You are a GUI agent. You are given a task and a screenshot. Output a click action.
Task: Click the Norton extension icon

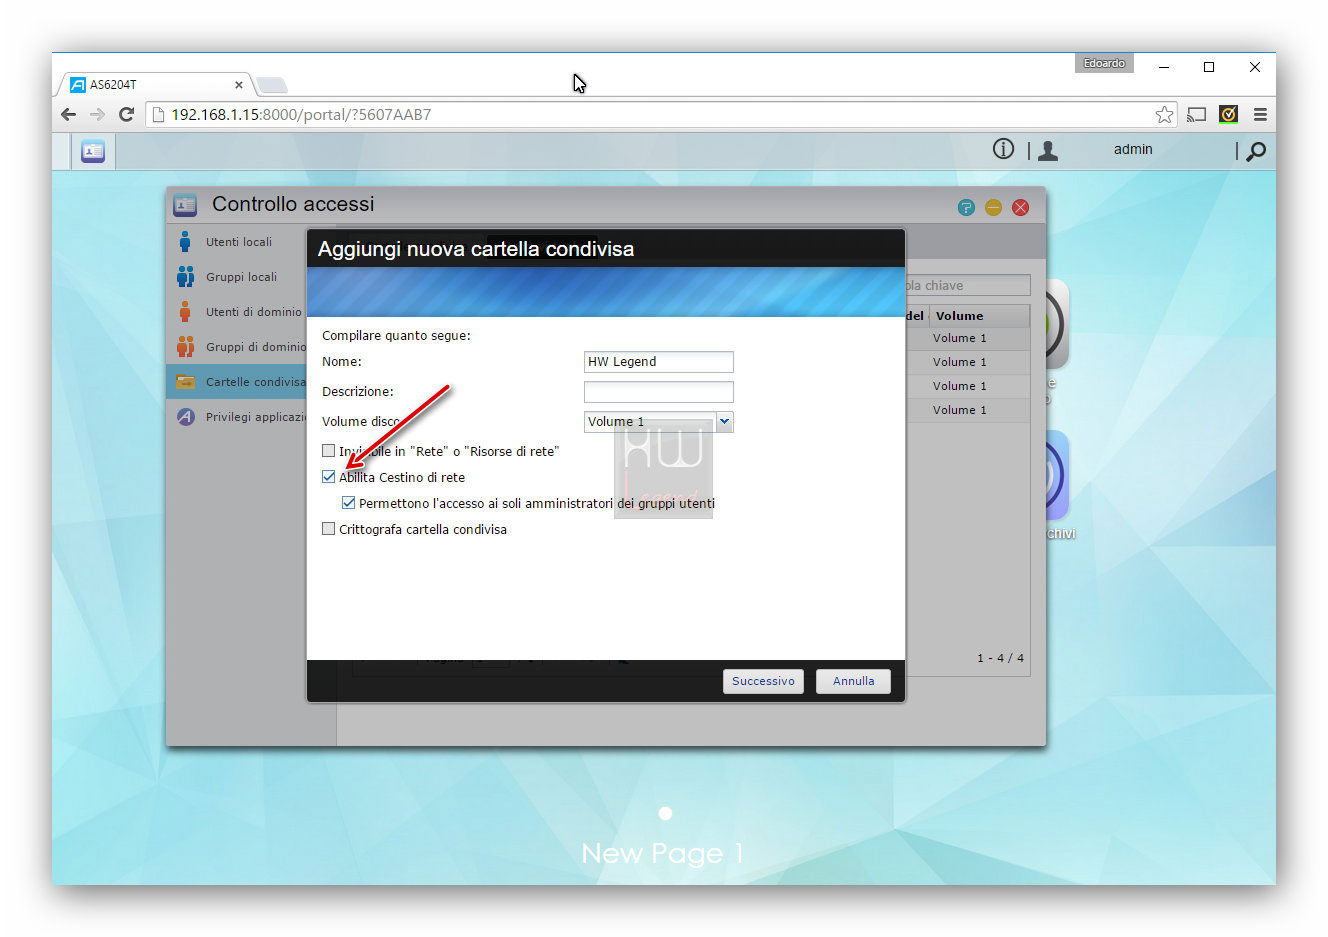1228,114
